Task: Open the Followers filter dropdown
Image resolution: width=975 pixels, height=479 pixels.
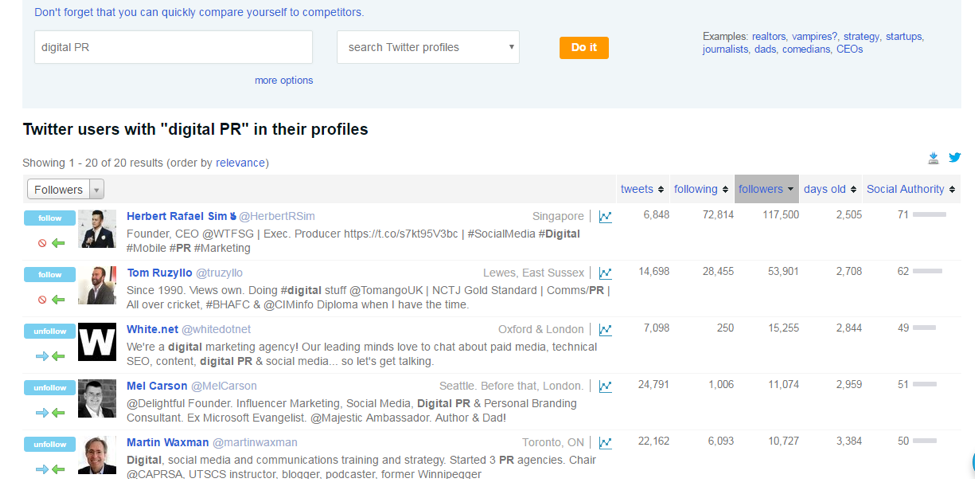Action: coord(65,189)
